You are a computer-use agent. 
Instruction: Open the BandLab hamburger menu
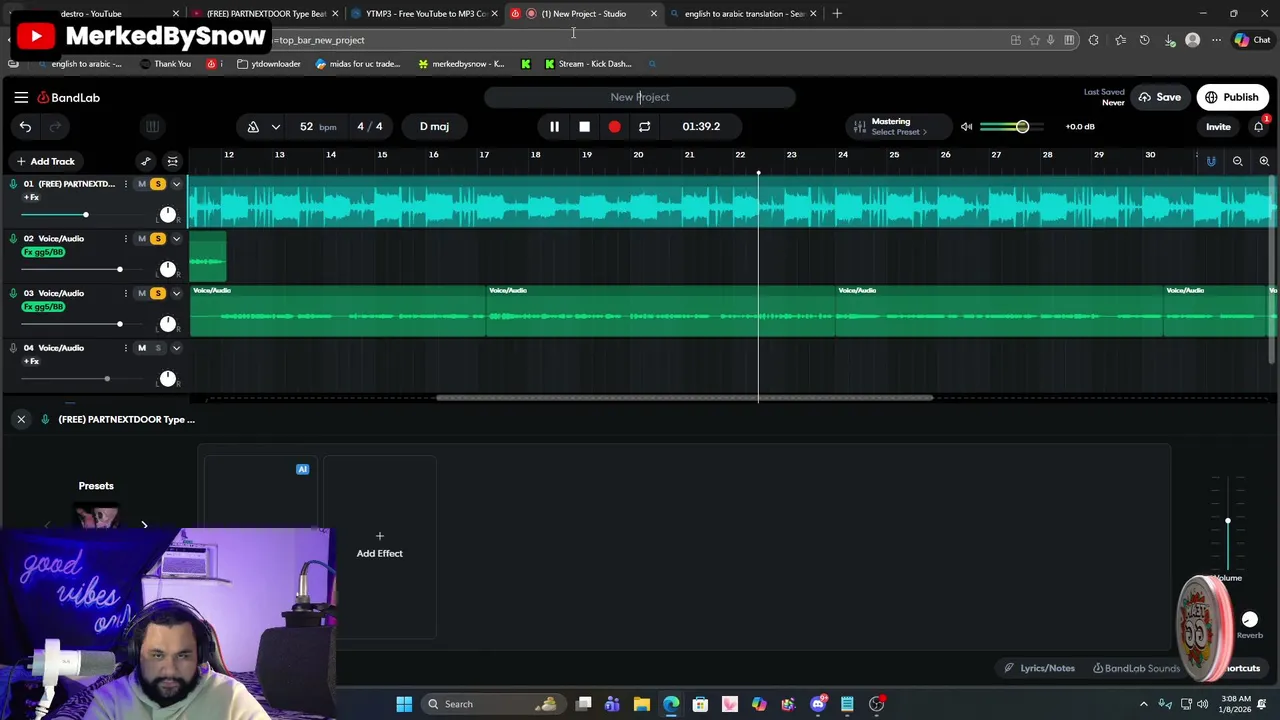pos(21,97)
